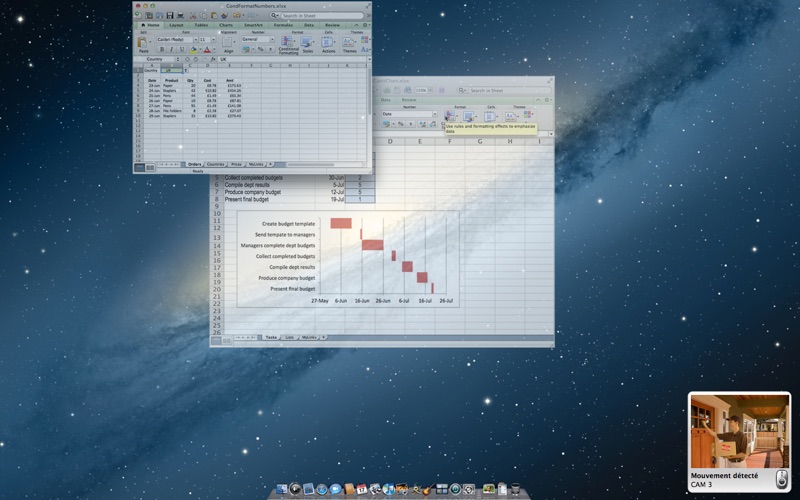The image size is (800, 500).
Task: Click the Print icon in CondFormatNumbers toolbar
Action: pos(181,15)
